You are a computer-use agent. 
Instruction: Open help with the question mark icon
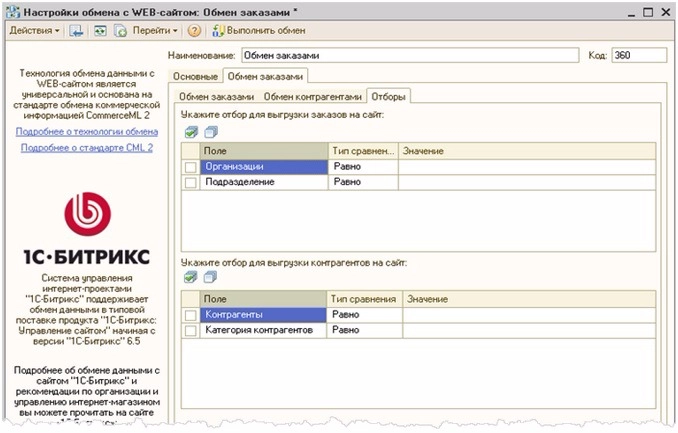point(194,31)
